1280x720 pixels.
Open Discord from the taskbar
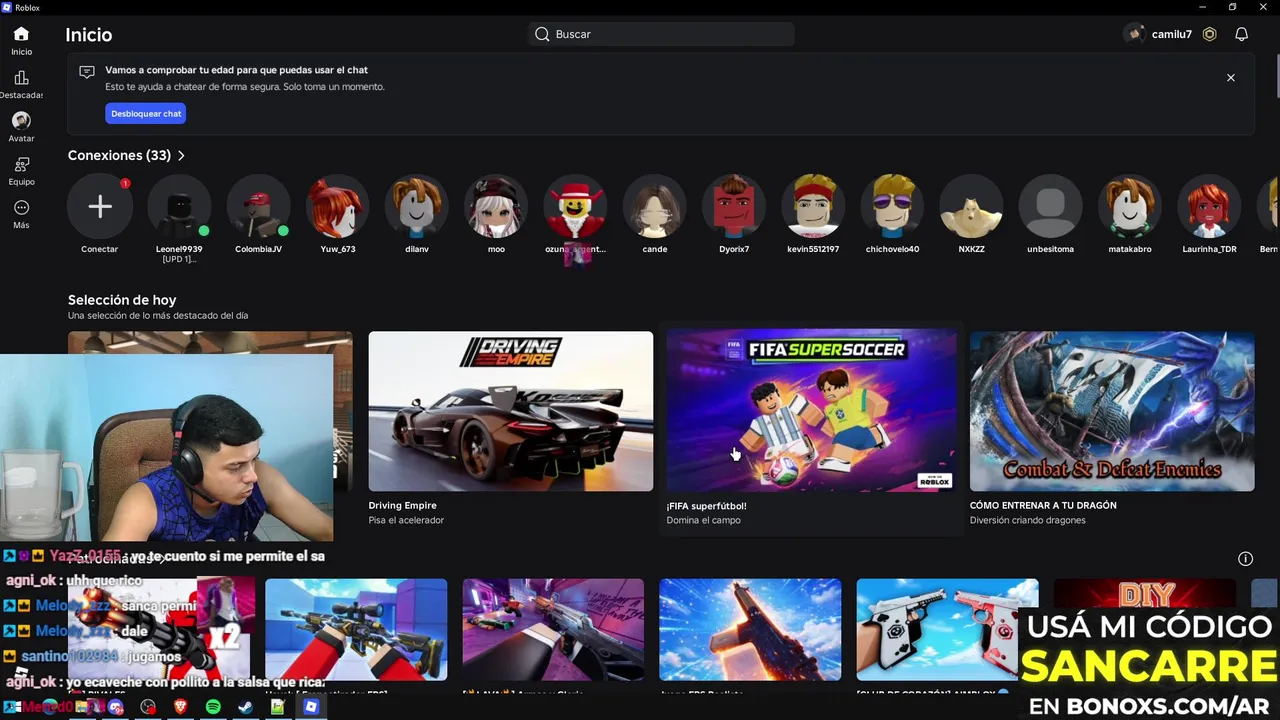[x=115, y=707]
